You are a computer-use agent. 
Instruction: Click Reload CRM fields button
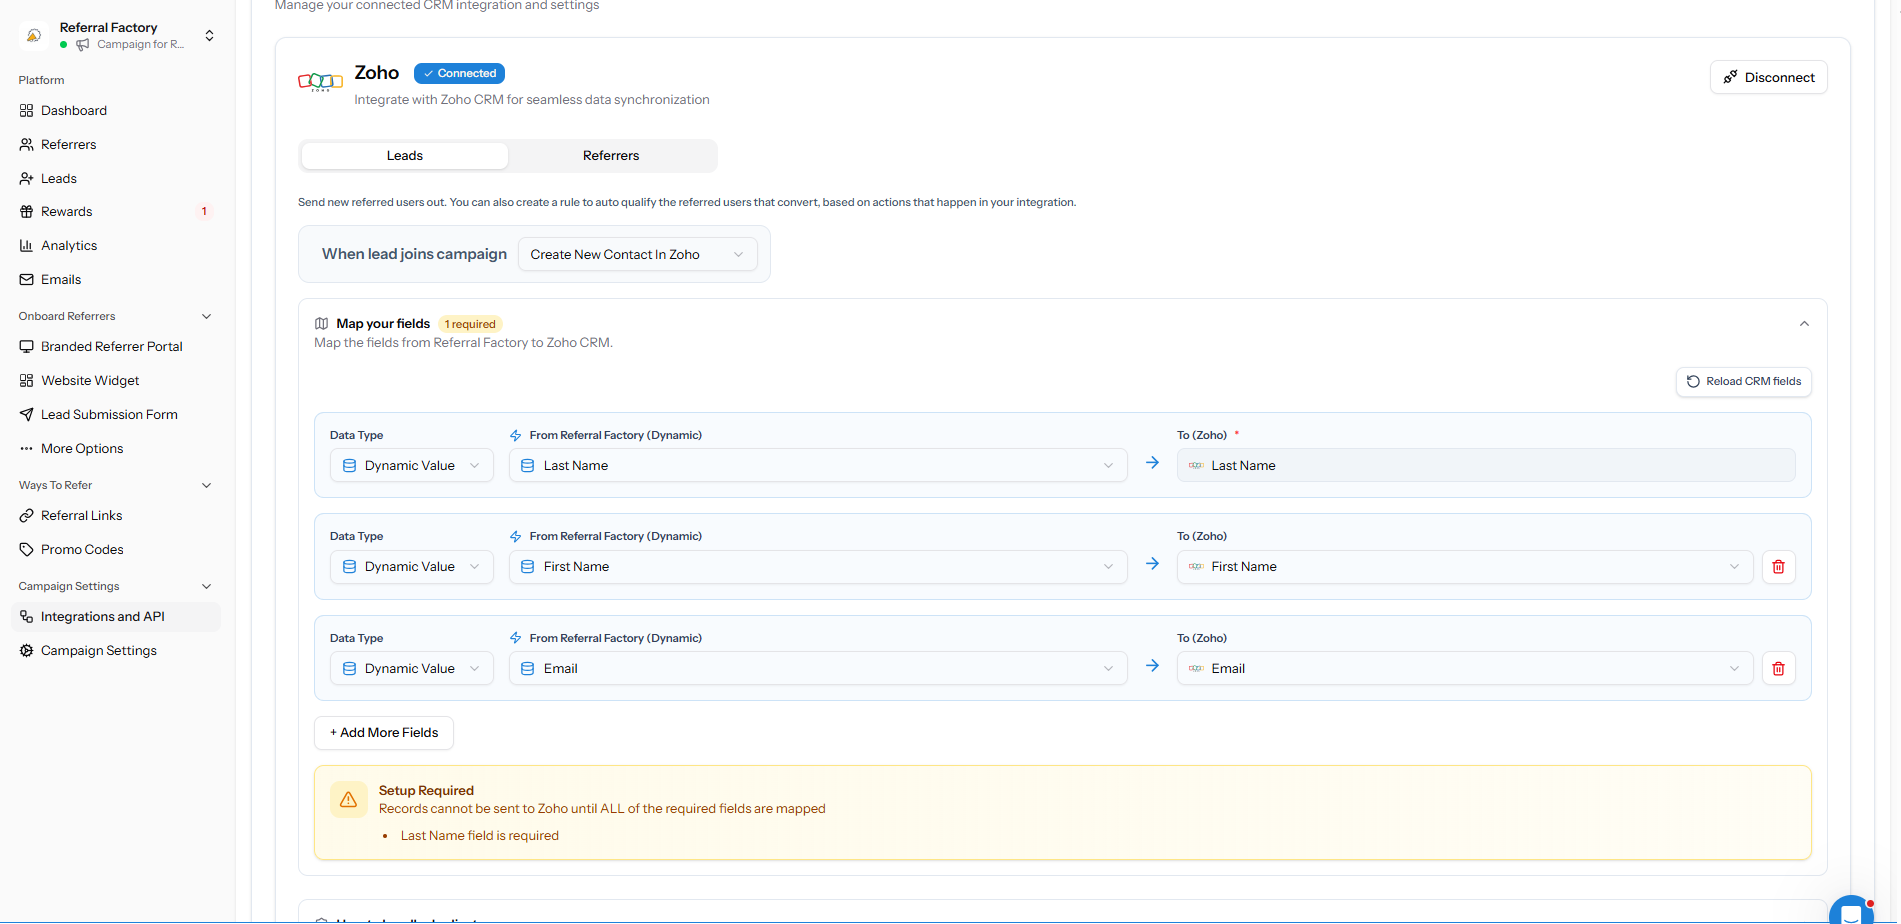pos(1743,382)
